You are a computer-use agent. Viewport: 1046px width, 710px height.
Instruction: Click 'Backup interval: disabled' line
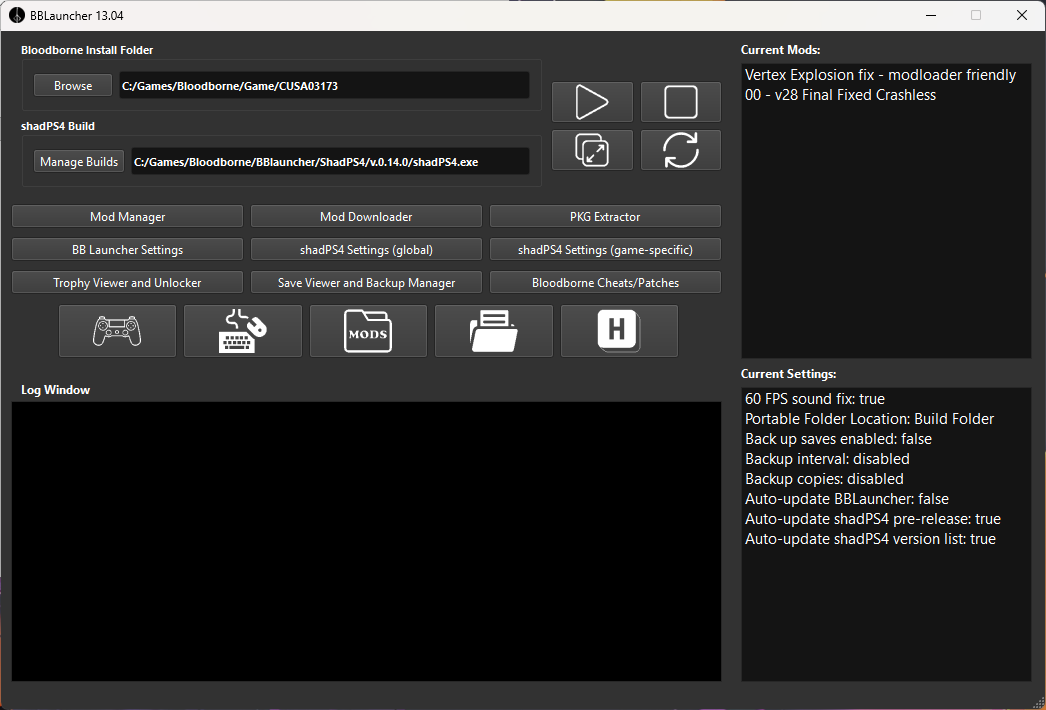pos(827,459)
